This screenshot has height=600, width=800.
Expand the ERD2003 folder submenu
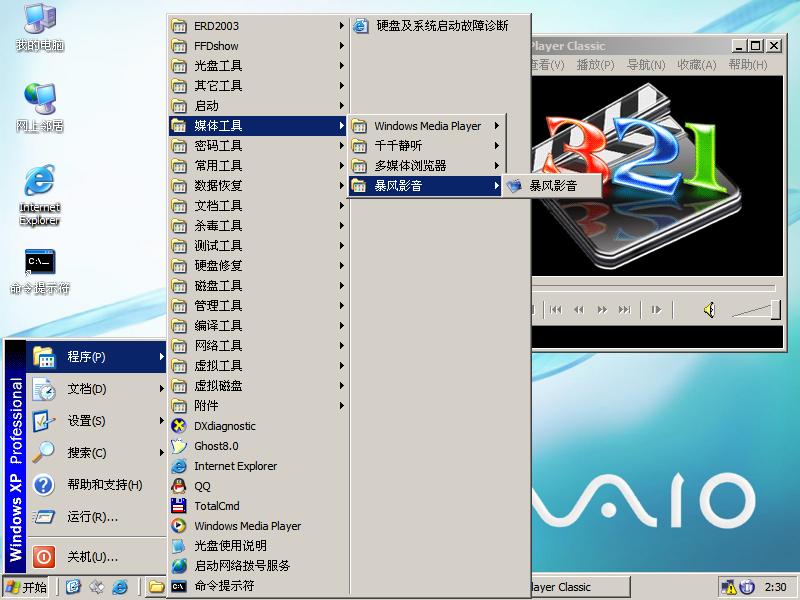coord(258,26)
